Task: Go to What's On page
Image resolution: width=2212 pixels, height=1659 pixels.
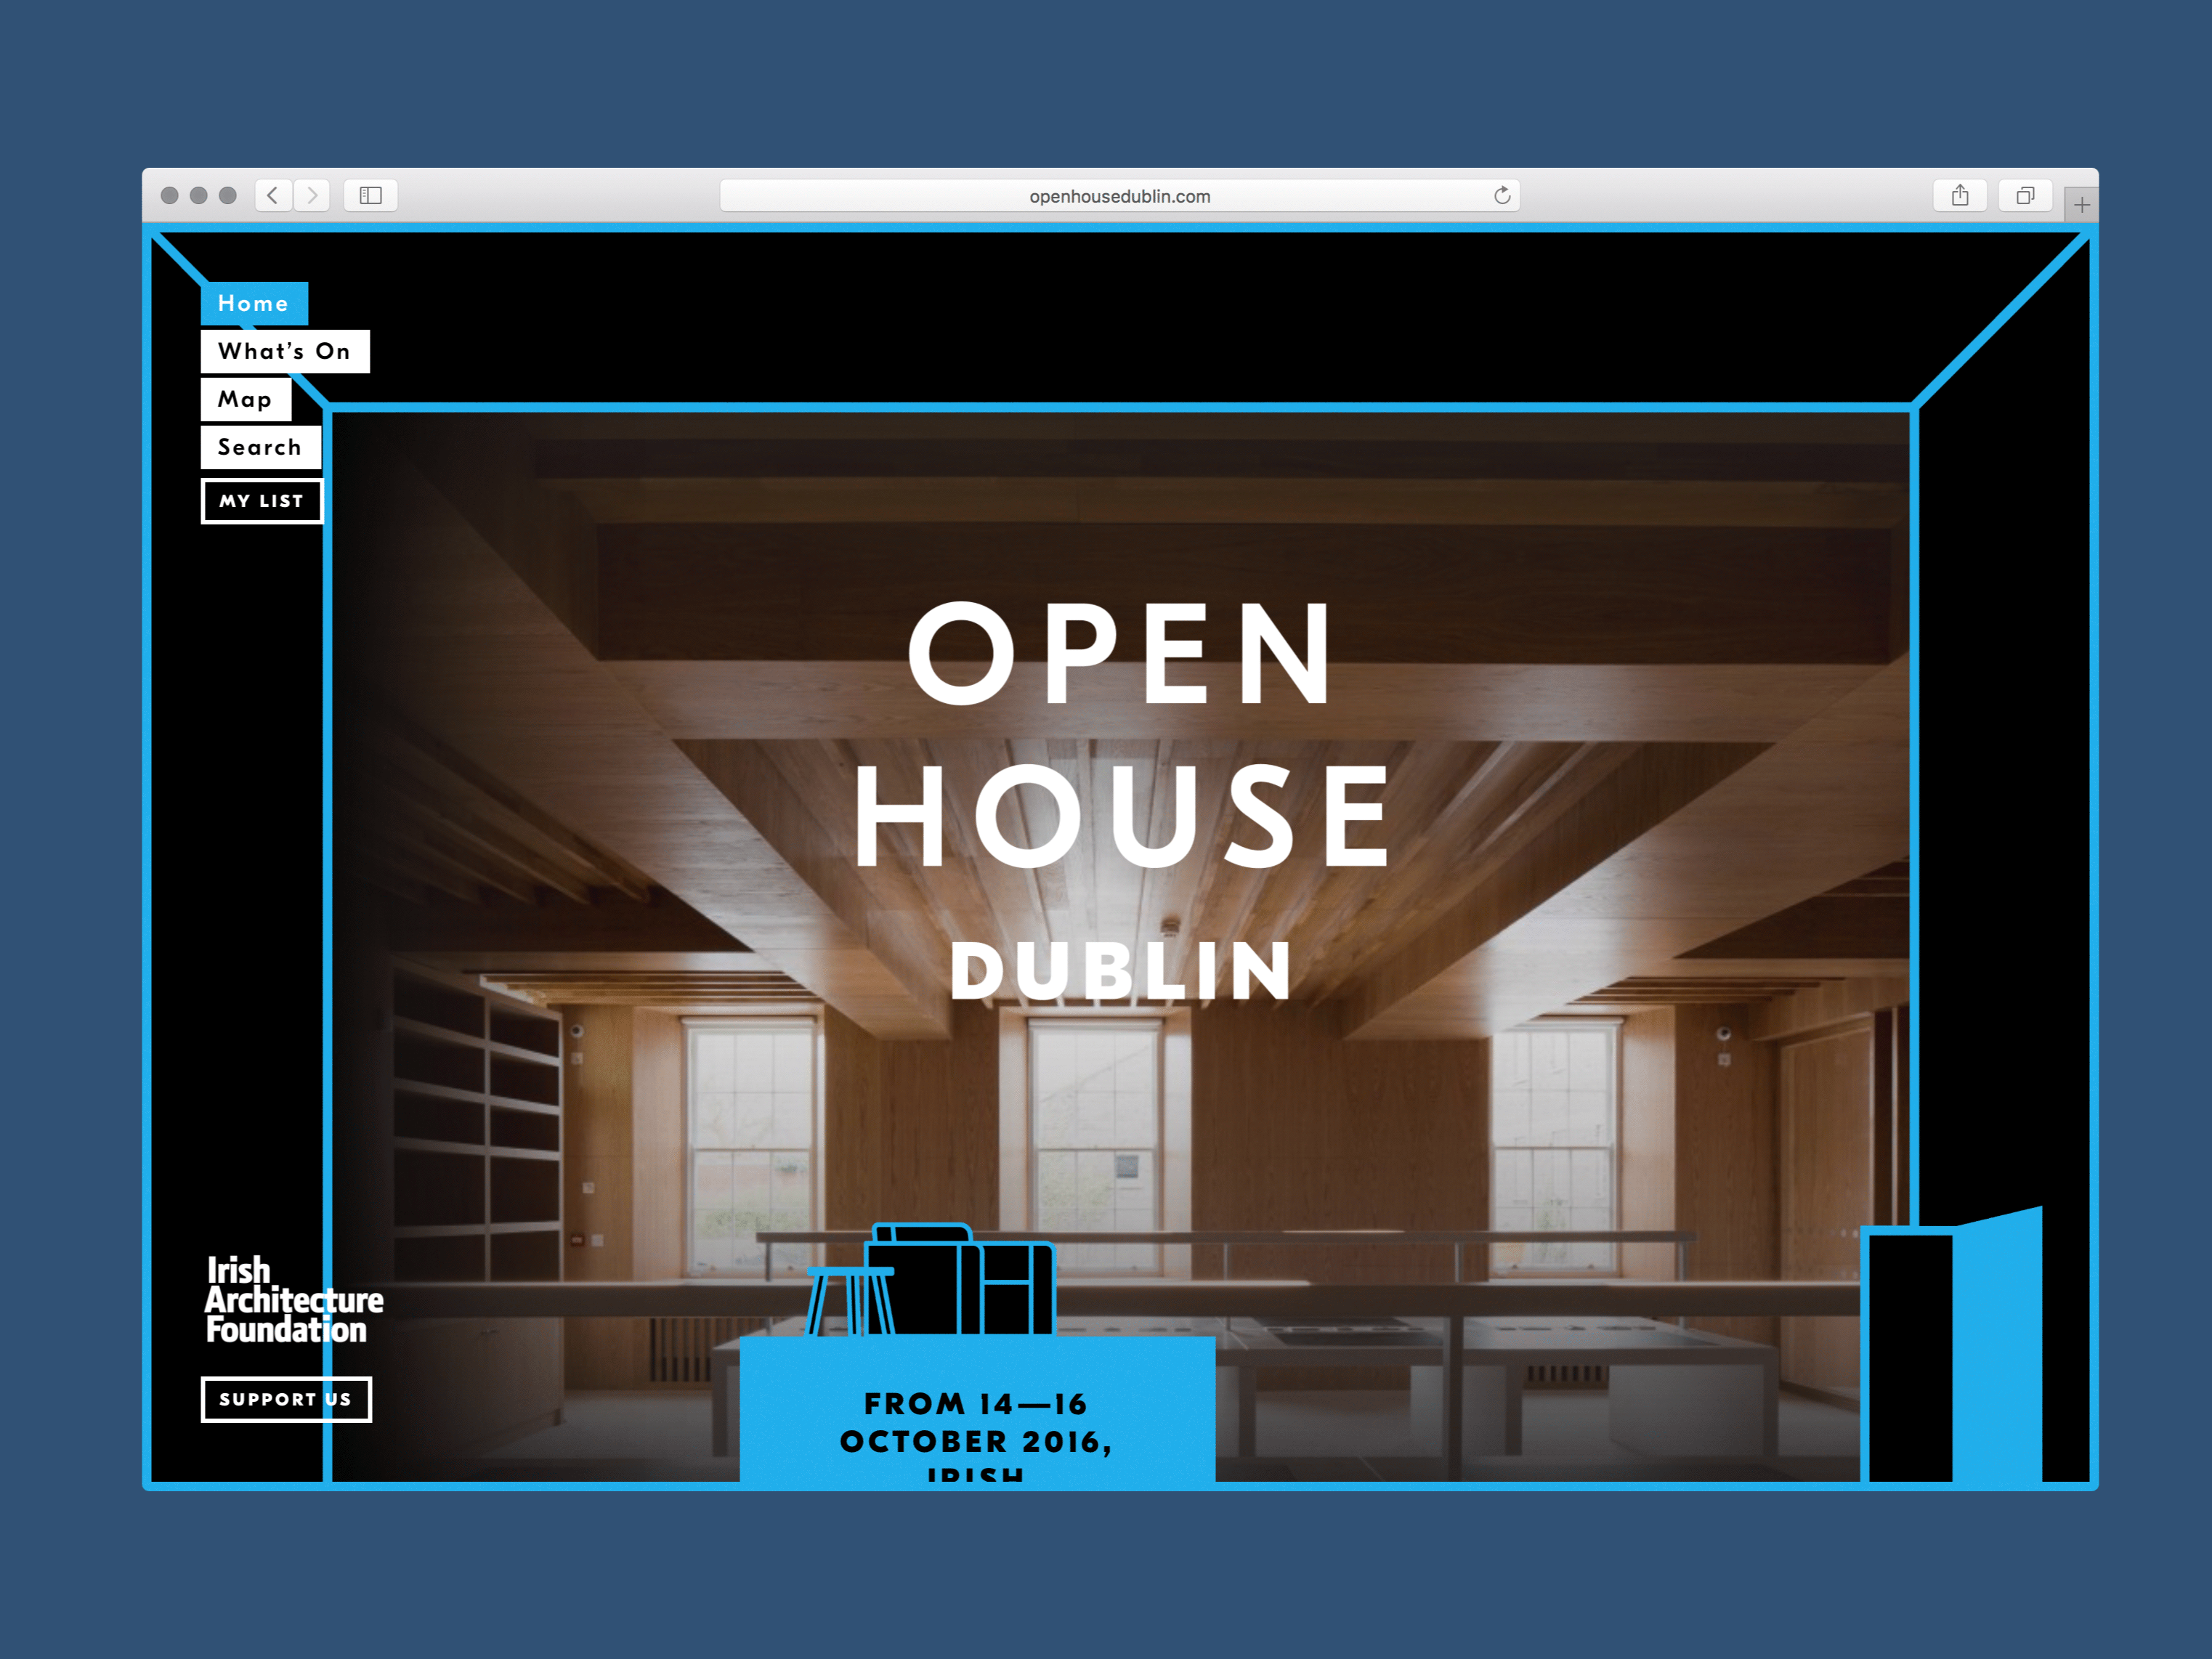Action: pyautogui.click(x=285, y=351)
